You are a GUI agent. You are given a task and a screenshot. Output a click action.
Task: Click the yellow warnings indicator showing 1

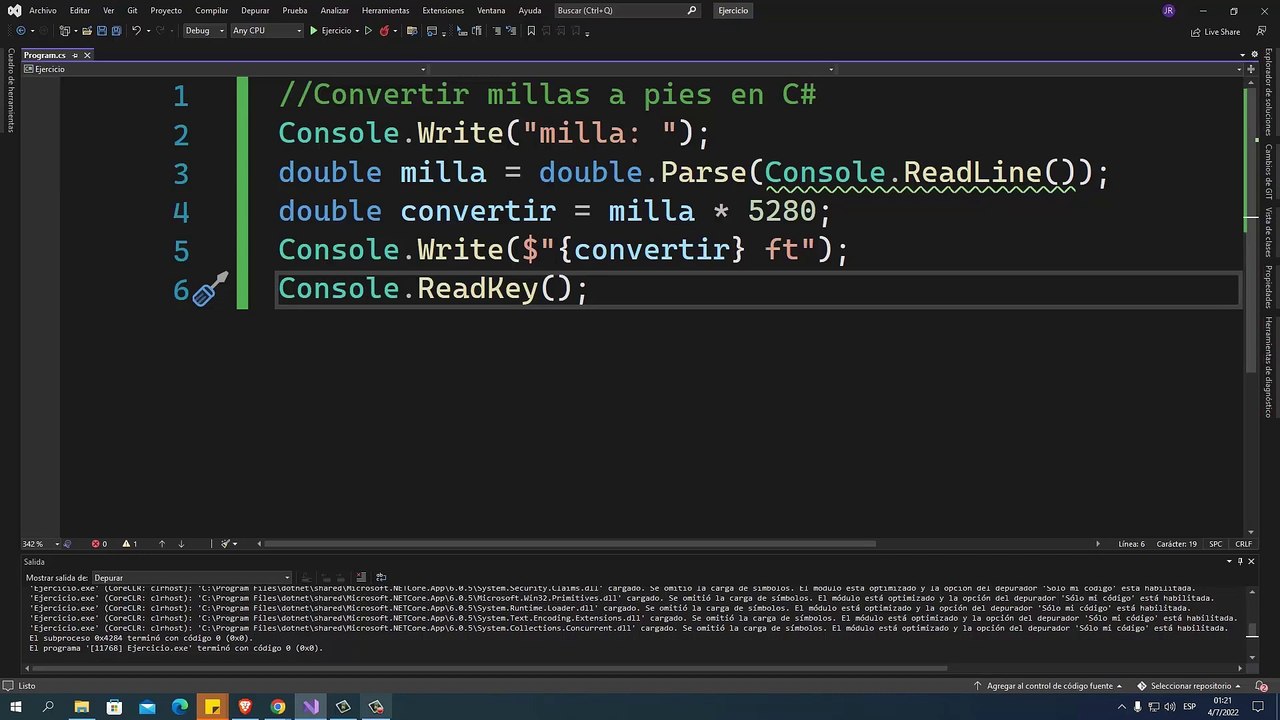(129, 544)
